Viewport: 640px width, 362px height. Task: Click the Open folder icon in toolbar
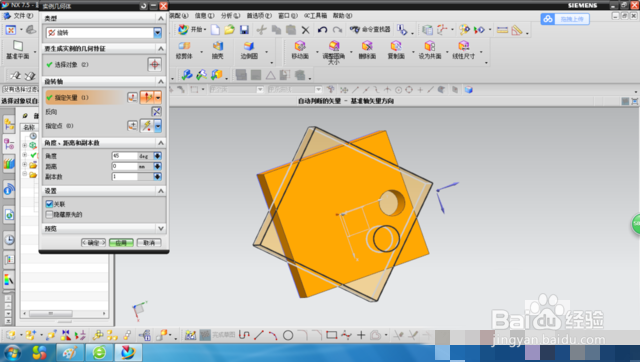229,30
